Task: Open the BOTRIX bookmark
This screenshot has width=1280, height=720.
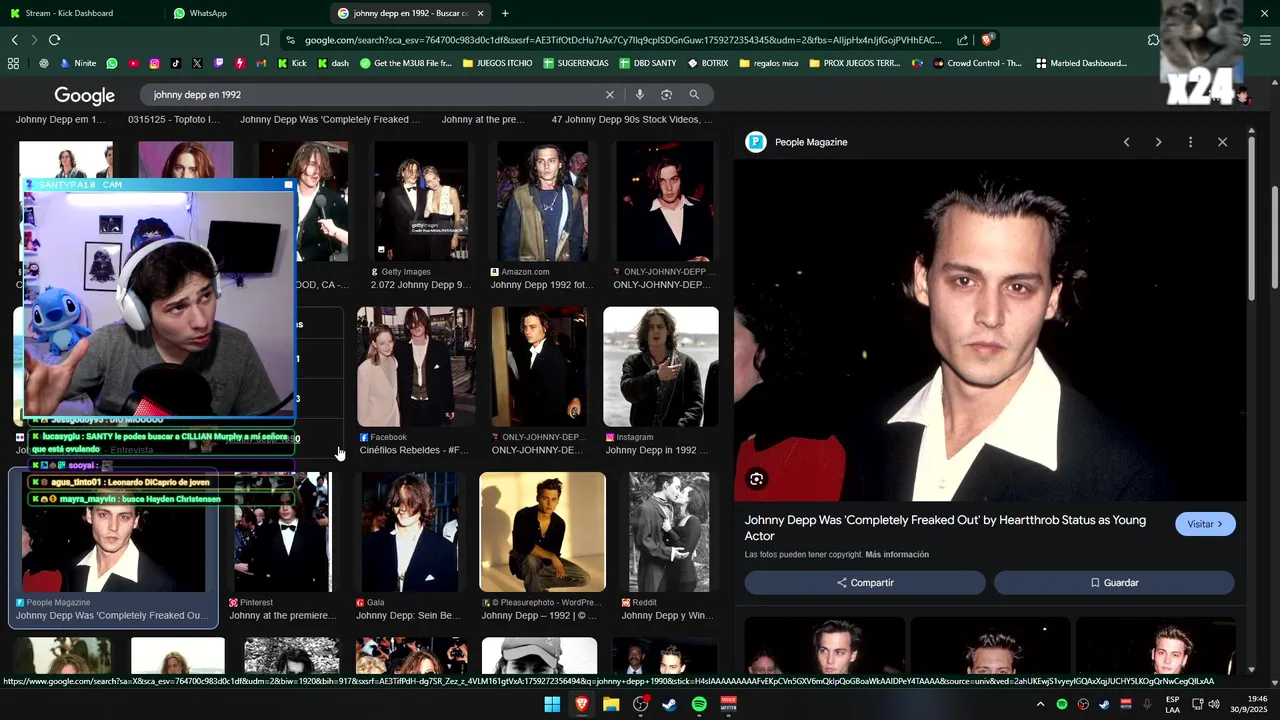Action: click(x=708, y=63)
